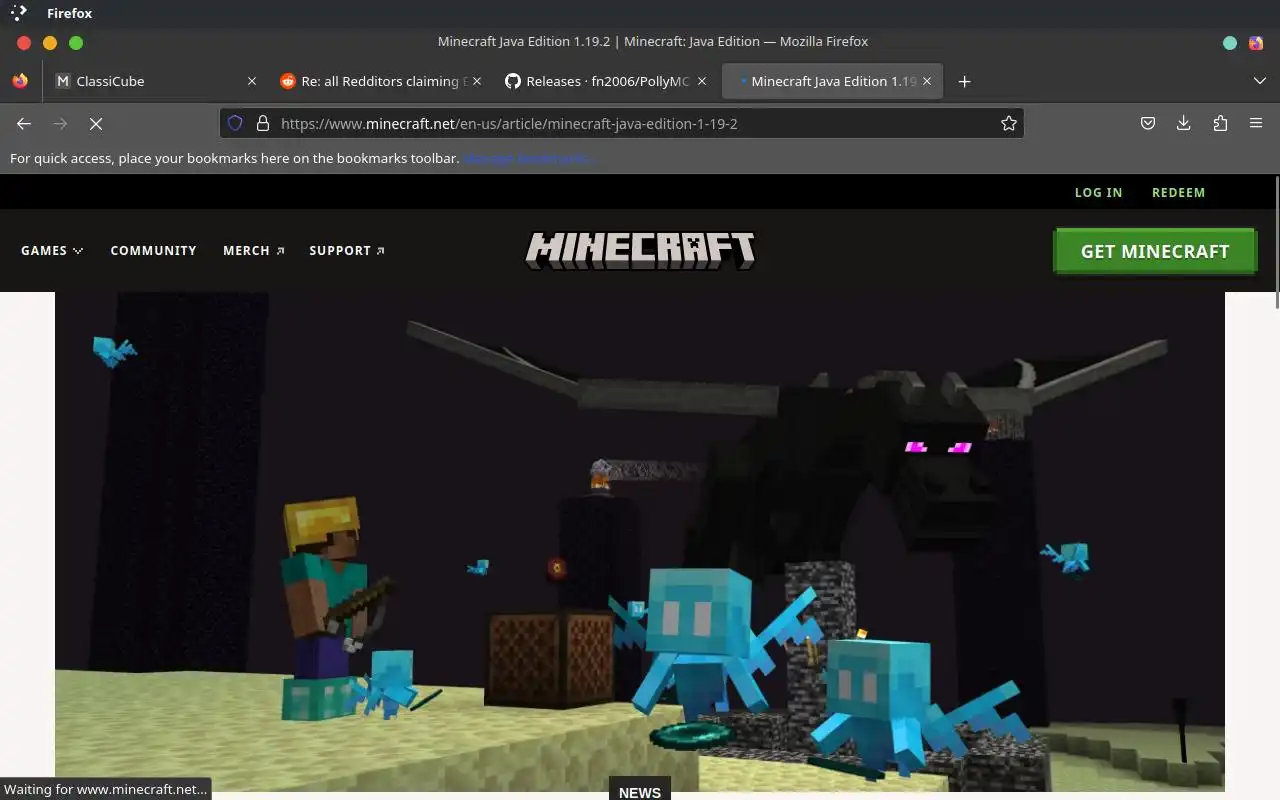Open the SUPPORT external link
This screenshot has width=1280, height=800.
(347, 250)
